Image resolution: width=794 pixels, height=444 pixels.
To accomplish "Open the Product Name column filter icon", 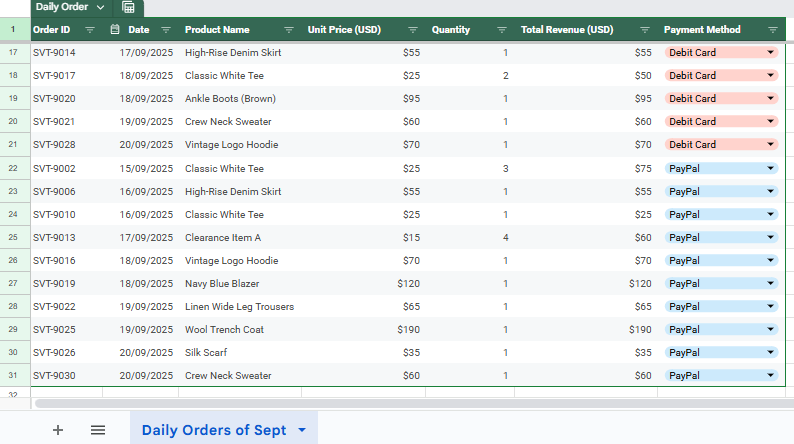I will pos(289,30).
